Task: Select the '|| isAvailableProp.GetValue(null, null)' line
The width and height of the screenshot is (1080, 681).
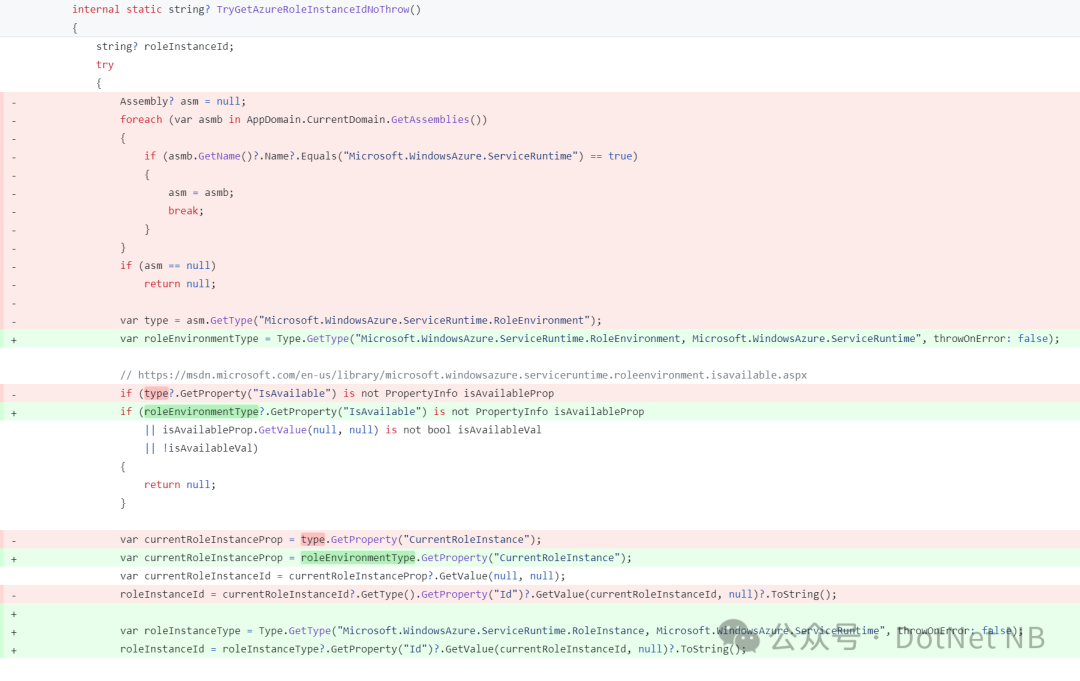Action: [x=342, y=430]
